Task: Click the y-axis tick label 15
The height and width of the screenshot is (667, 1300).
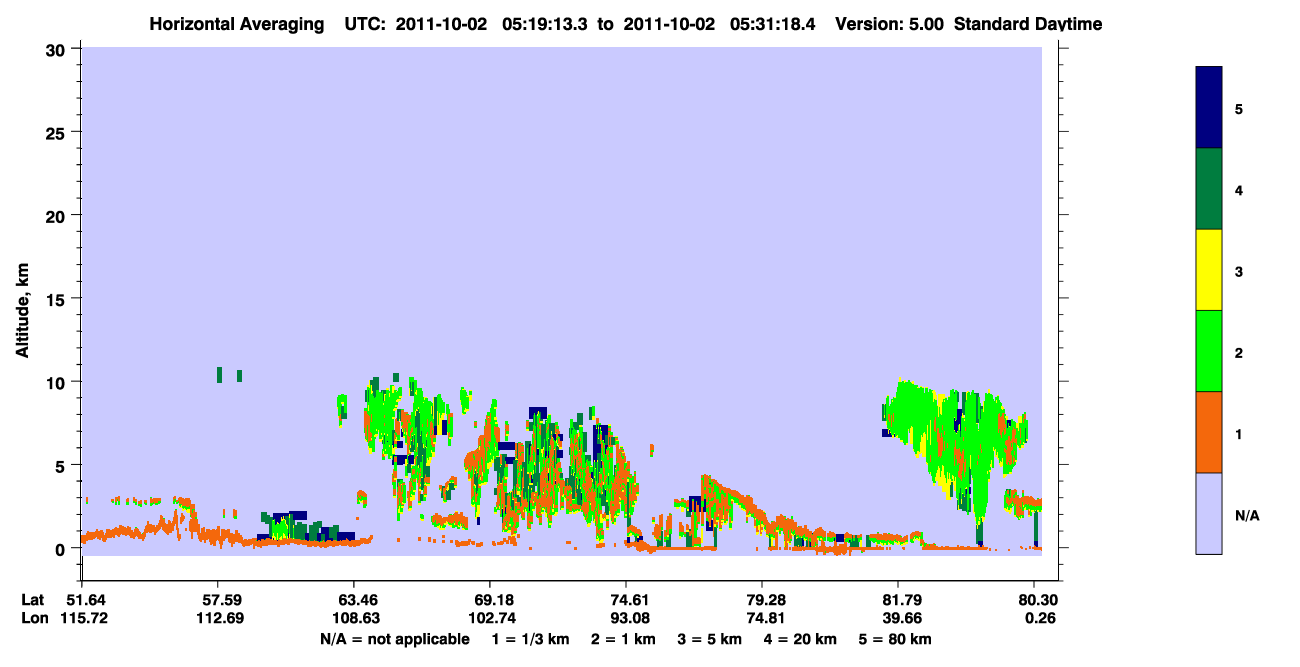Action: tap(58, 299)
